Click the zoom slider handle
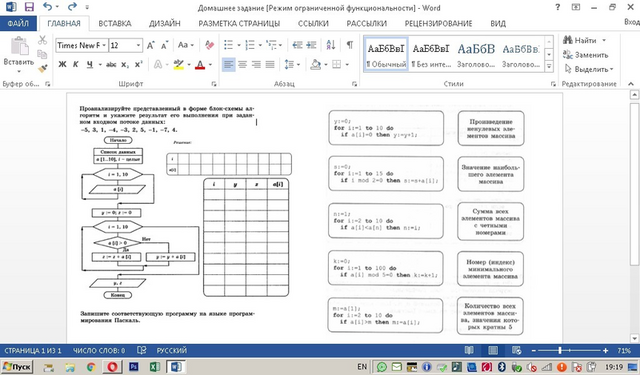The height and width of the screenshot is (375, 640). (560, 351)
